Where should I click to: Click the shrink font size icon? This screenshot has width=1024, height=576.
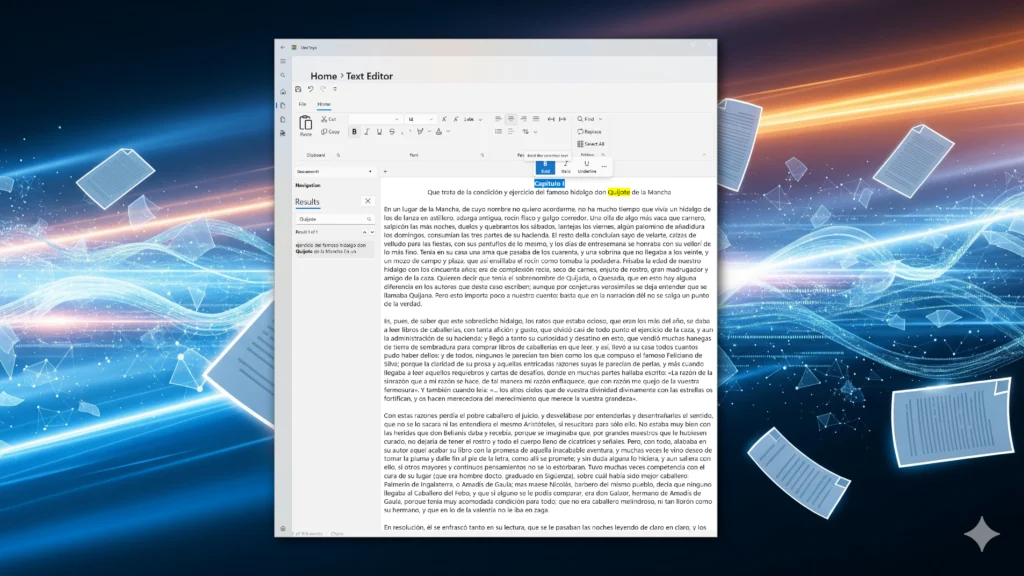pyautogui.click(x=456, y=119)
